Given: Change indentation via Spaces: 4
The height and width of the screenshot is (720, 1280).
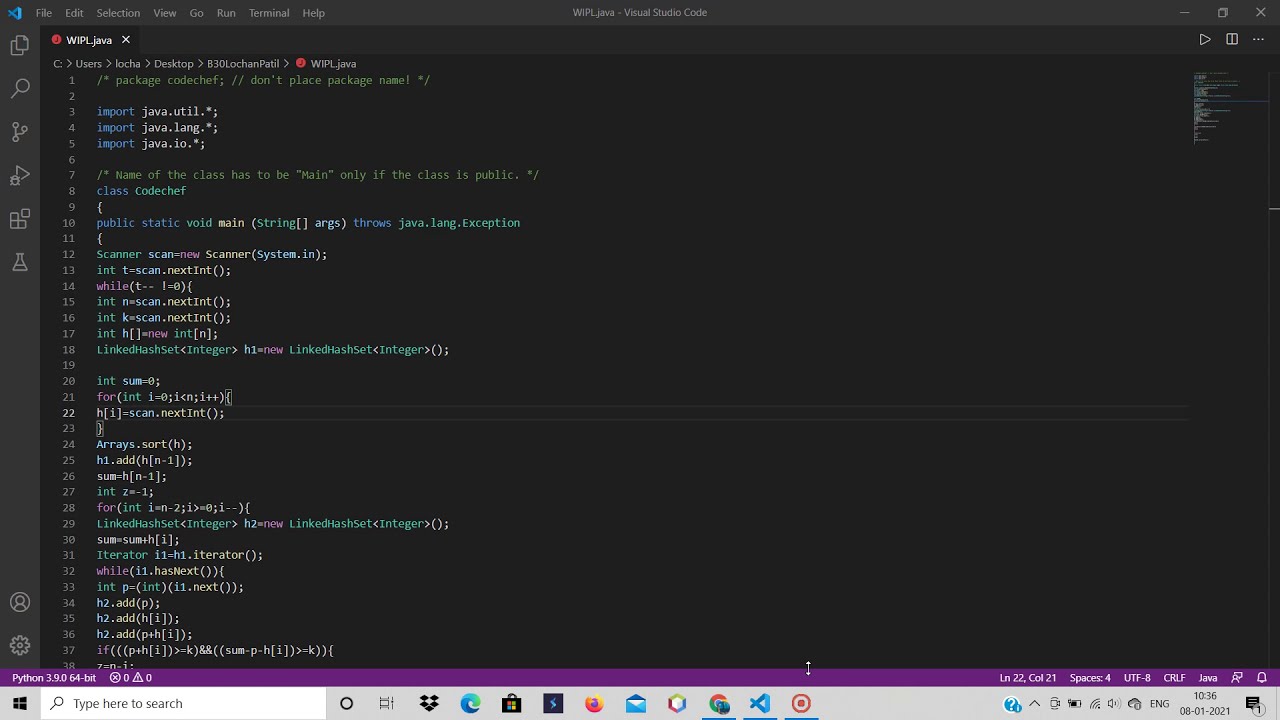Looking at the screenshot, I should click(x=1090, y=678).
